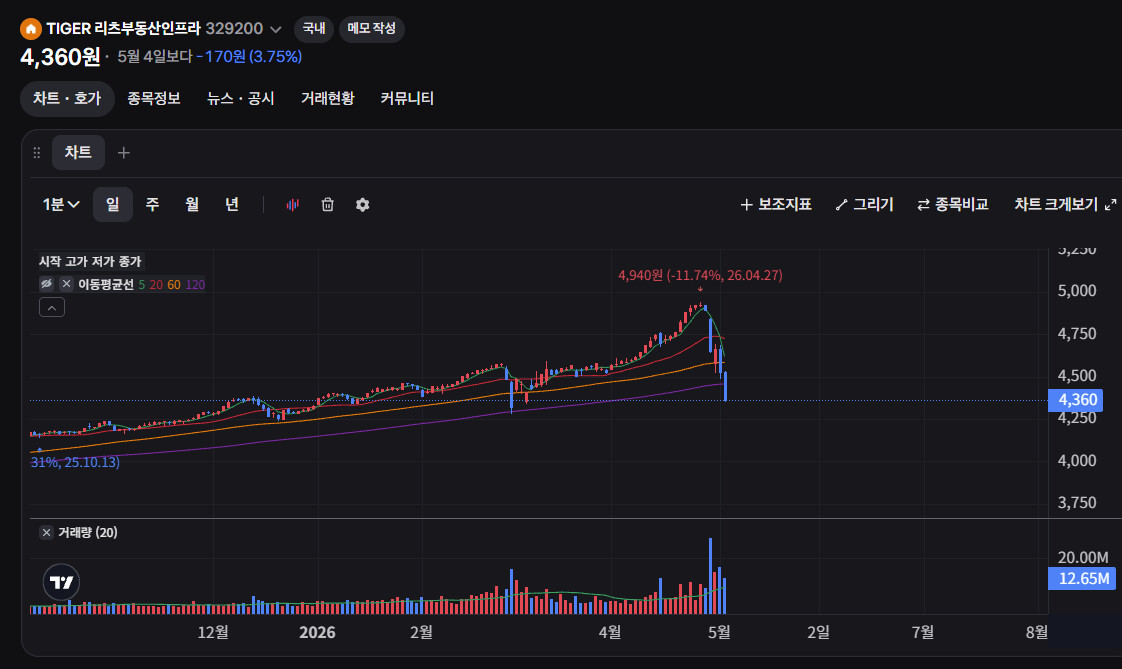Open the 커뮤니티 tab
This screenshot has width=1122, height=669.
407,99
